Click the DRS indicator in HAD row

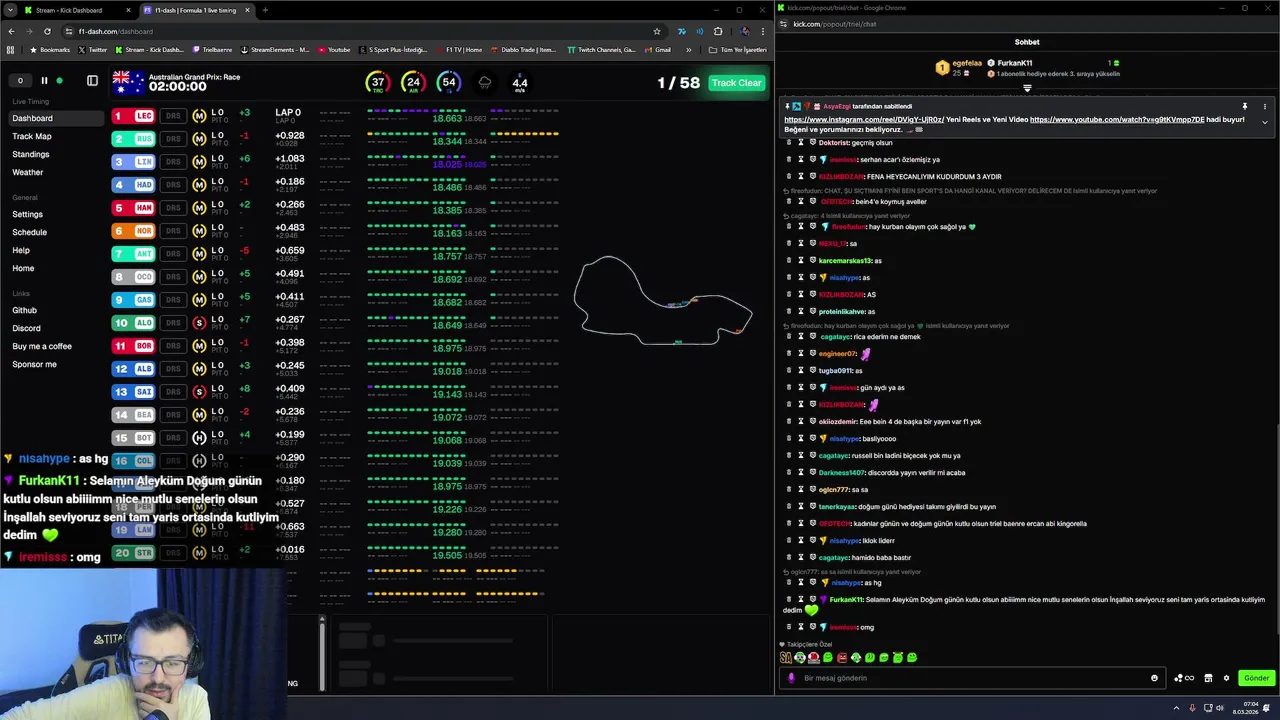point(173,185)
